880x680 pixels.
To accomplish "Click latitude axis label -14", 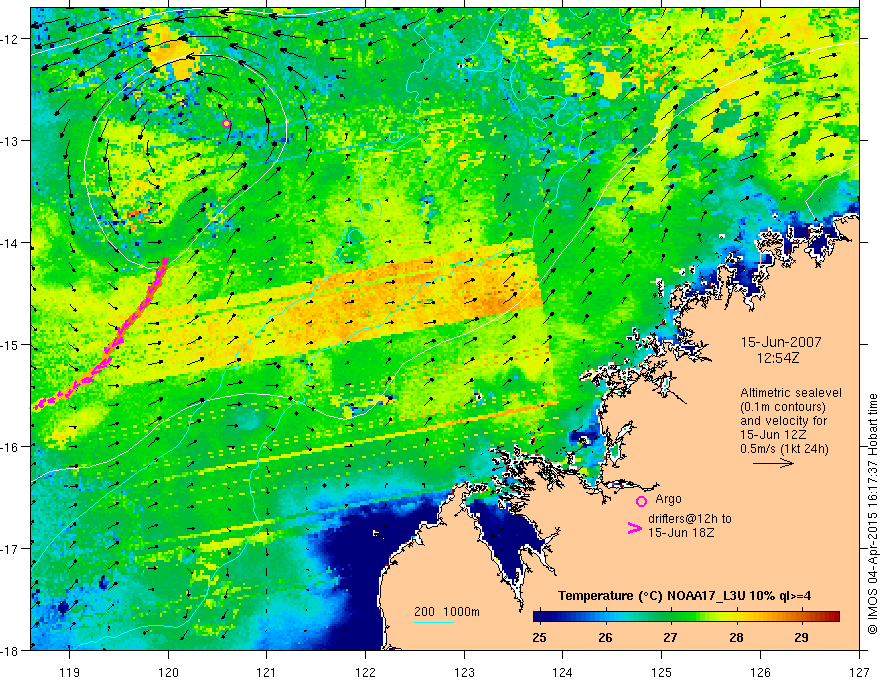I will coord(11,243).
